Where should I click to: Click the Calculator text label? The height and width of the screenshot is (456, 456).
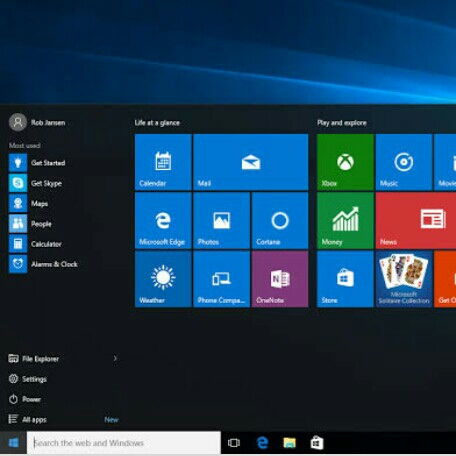point(46,244)
